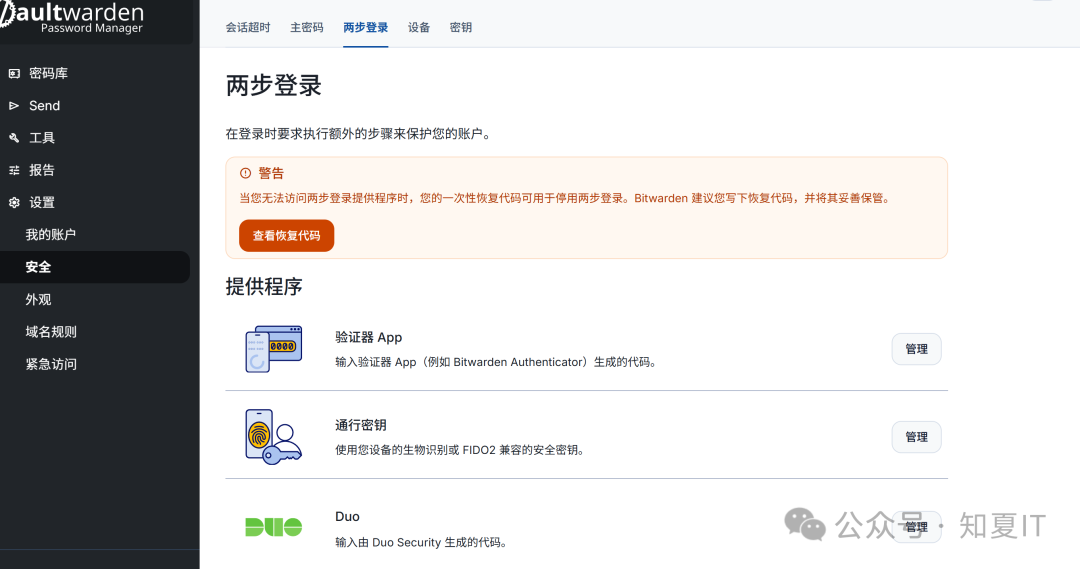Click the warning circle icon beside 警告
Viewport: 1080px width, 569px height.
(245, 173)
